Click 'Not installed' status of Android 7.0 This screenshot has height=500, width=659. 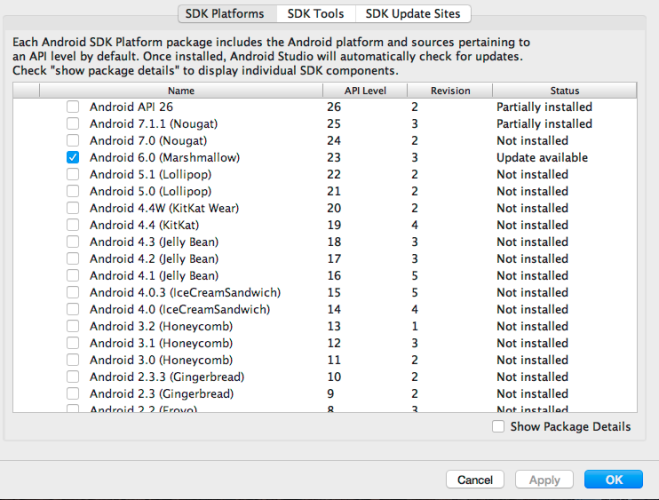tap(532, 140)
